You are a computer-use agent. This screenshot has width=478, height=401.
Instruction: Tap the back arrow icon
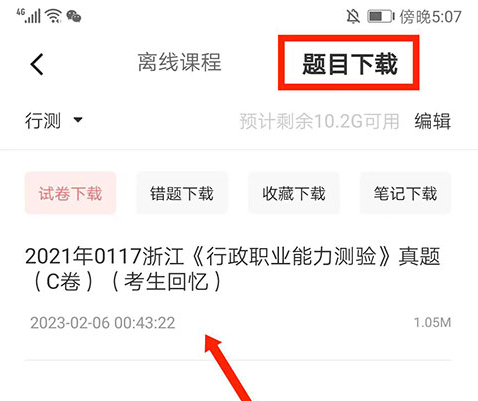[x=37, y=64]
